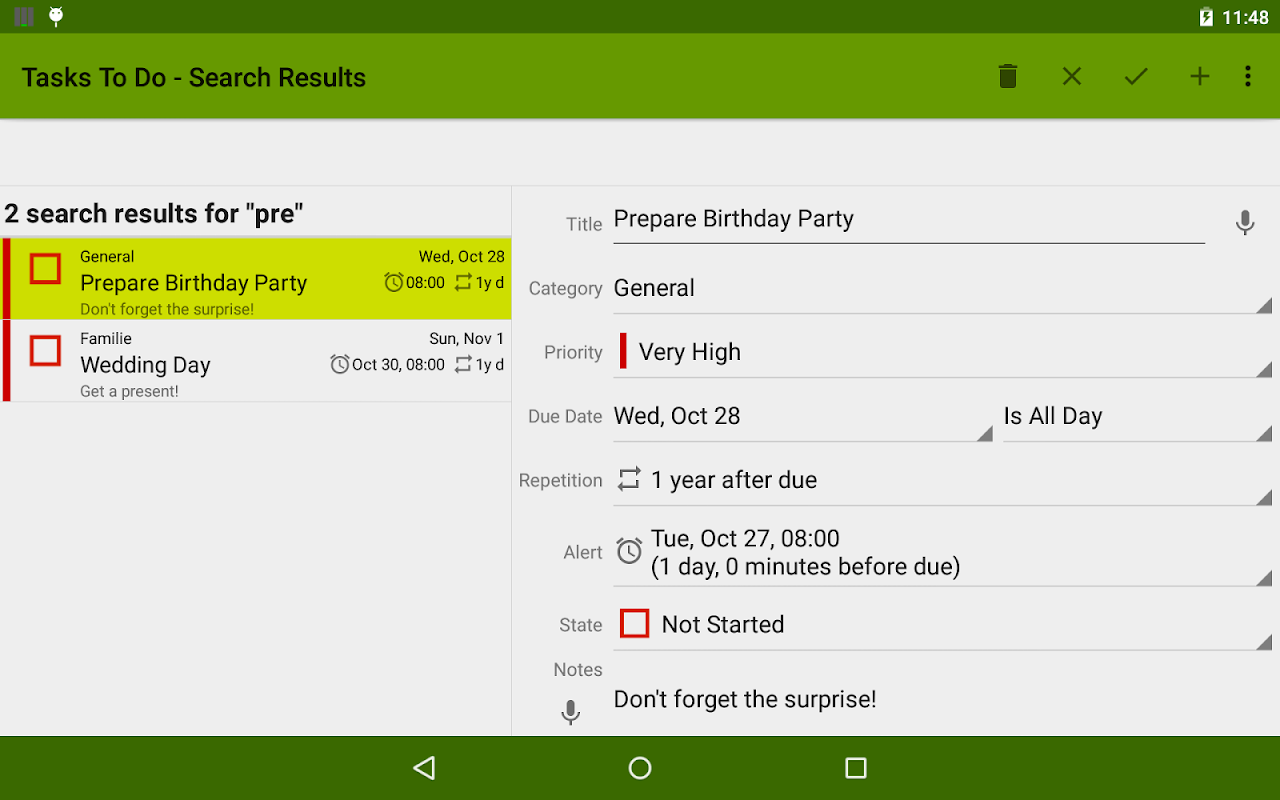The height and width of the screenshot is (800, 1280).
Task: Tap repeat icon on Wedding Day row
Action: click(x=463, y=365)
